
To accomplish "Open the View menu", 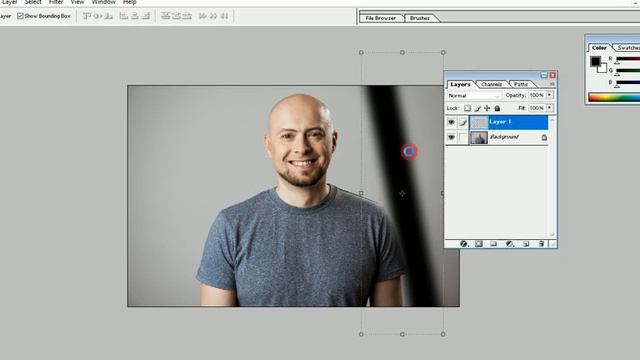I will [77, 2].
